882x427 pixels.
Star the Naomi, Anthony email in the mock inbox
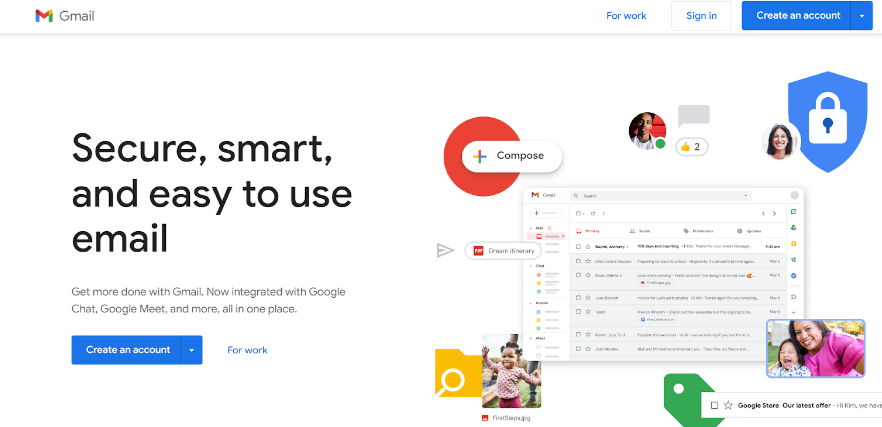[x=588, y=246]
